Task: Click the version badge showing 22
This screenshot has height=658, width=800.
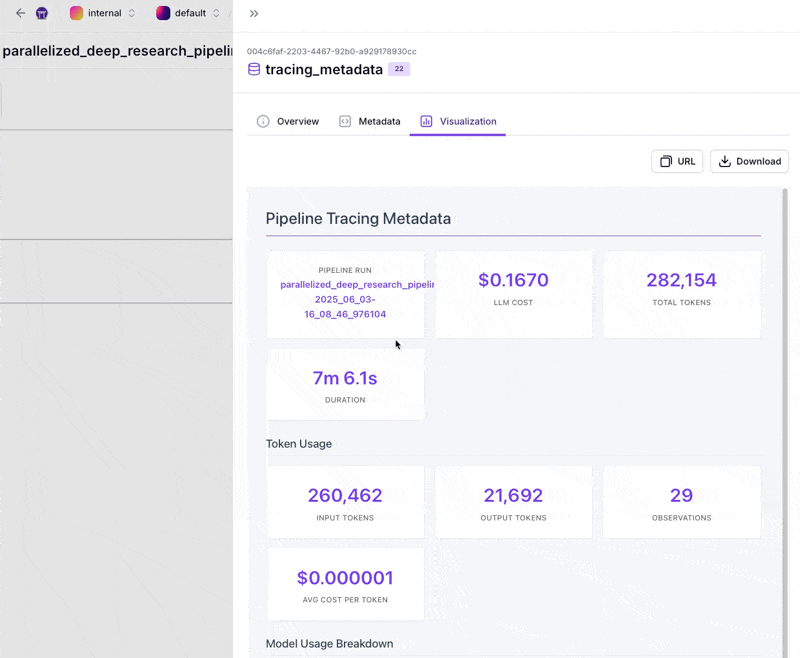Action: [x=399, y=69]
